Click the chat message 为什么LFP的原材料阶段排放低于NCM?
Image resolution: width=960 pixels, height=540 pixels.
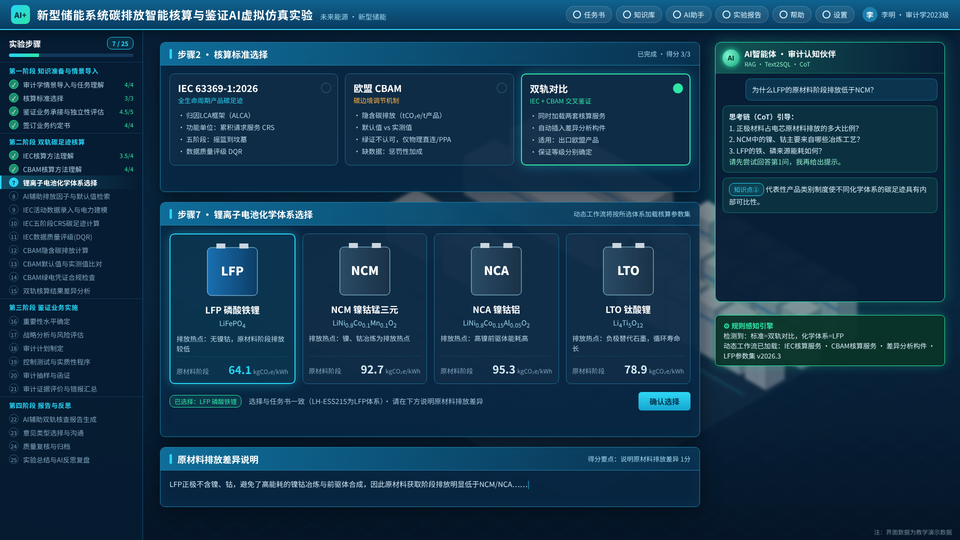(x=841, y=89)
